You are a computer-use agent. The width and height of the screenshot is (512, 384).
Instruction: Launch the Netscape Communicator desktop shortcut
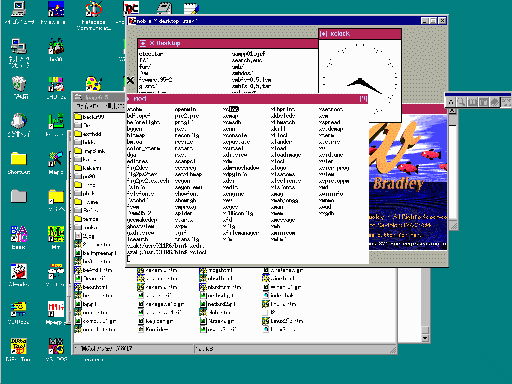point(94,9)
